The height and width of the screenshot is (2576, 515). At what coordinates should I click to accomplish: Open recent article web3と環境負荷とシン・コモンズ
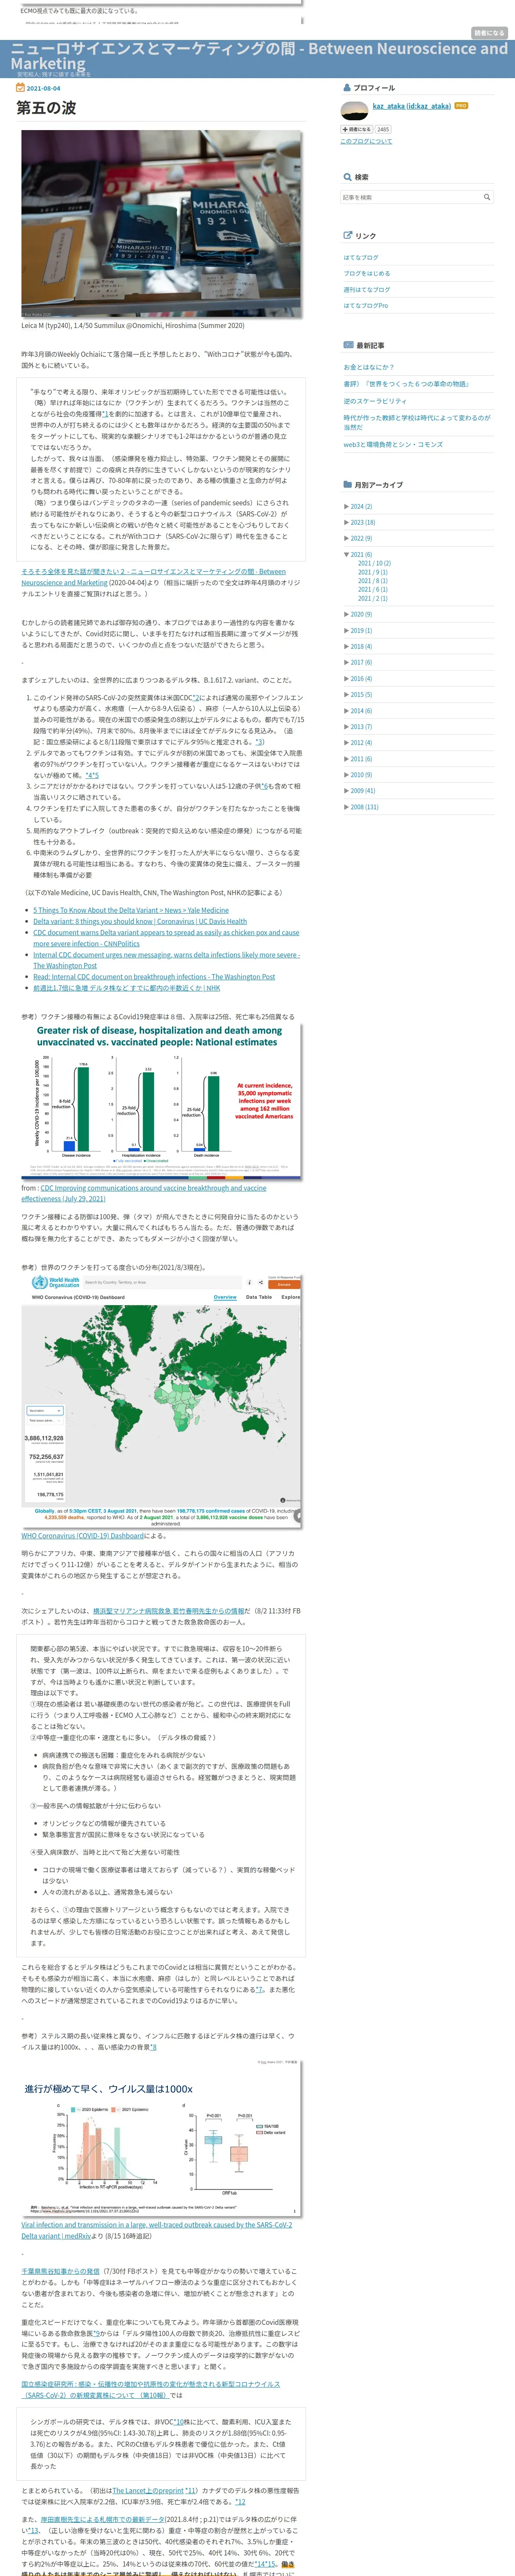[393, 444]
